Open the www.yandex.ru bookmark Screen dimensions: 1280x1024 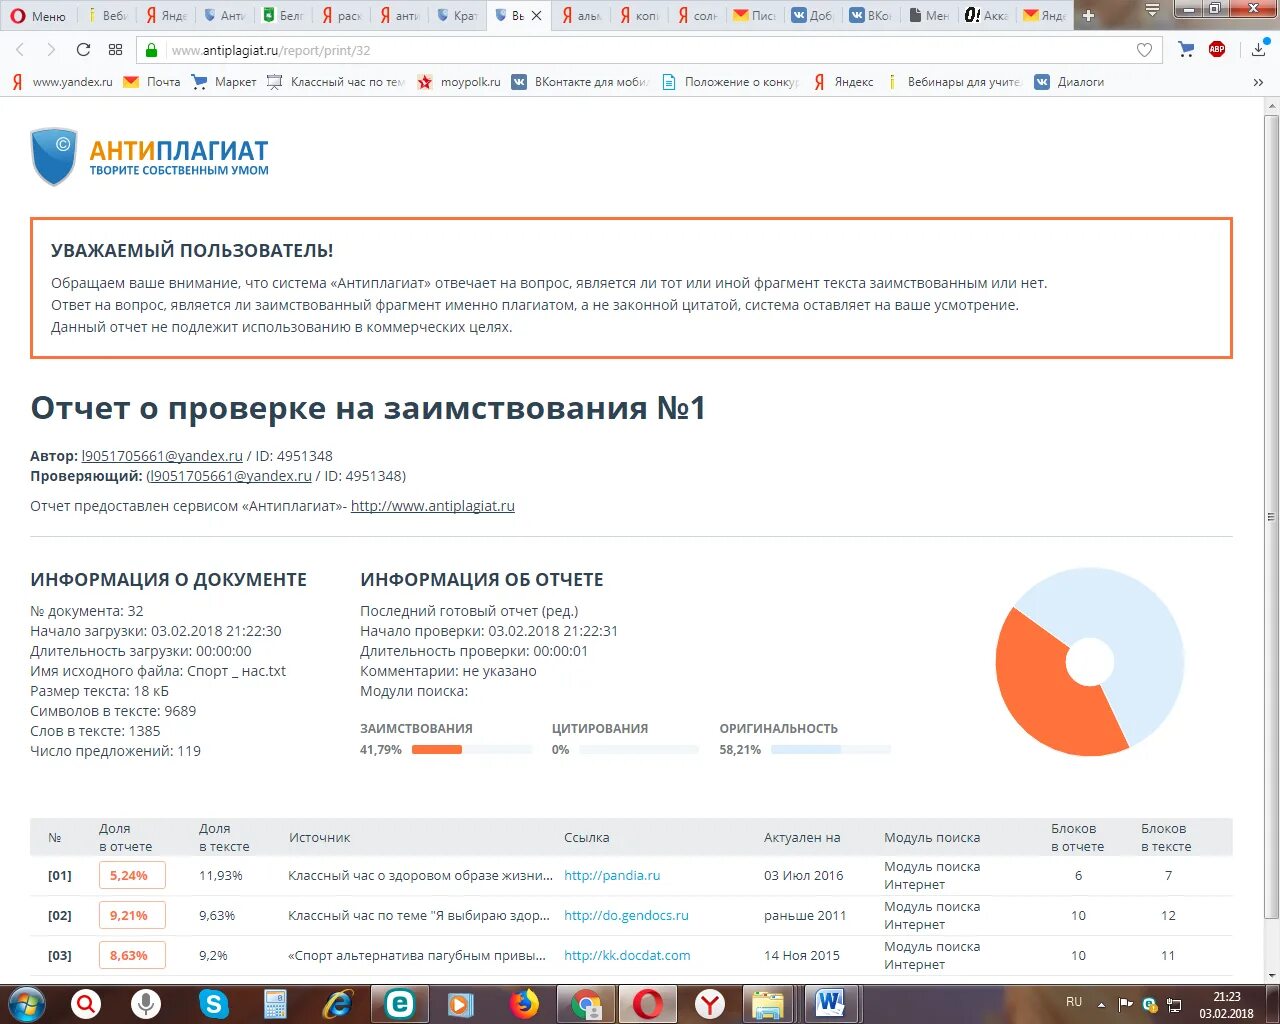pos(62,82)
